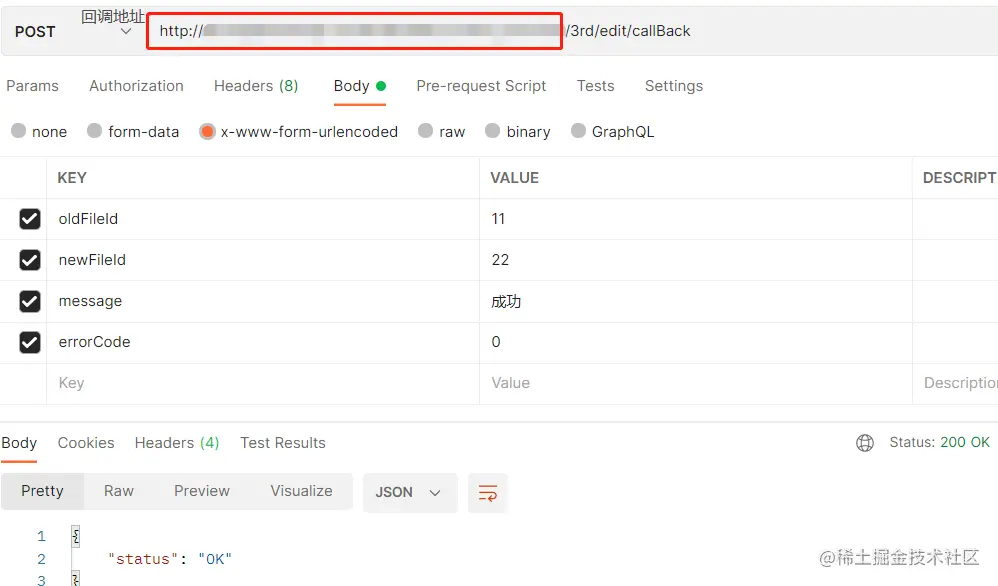Screen dimensions: 998x586
Task: Select the binary body type
Action: click(x=492, y=131)
